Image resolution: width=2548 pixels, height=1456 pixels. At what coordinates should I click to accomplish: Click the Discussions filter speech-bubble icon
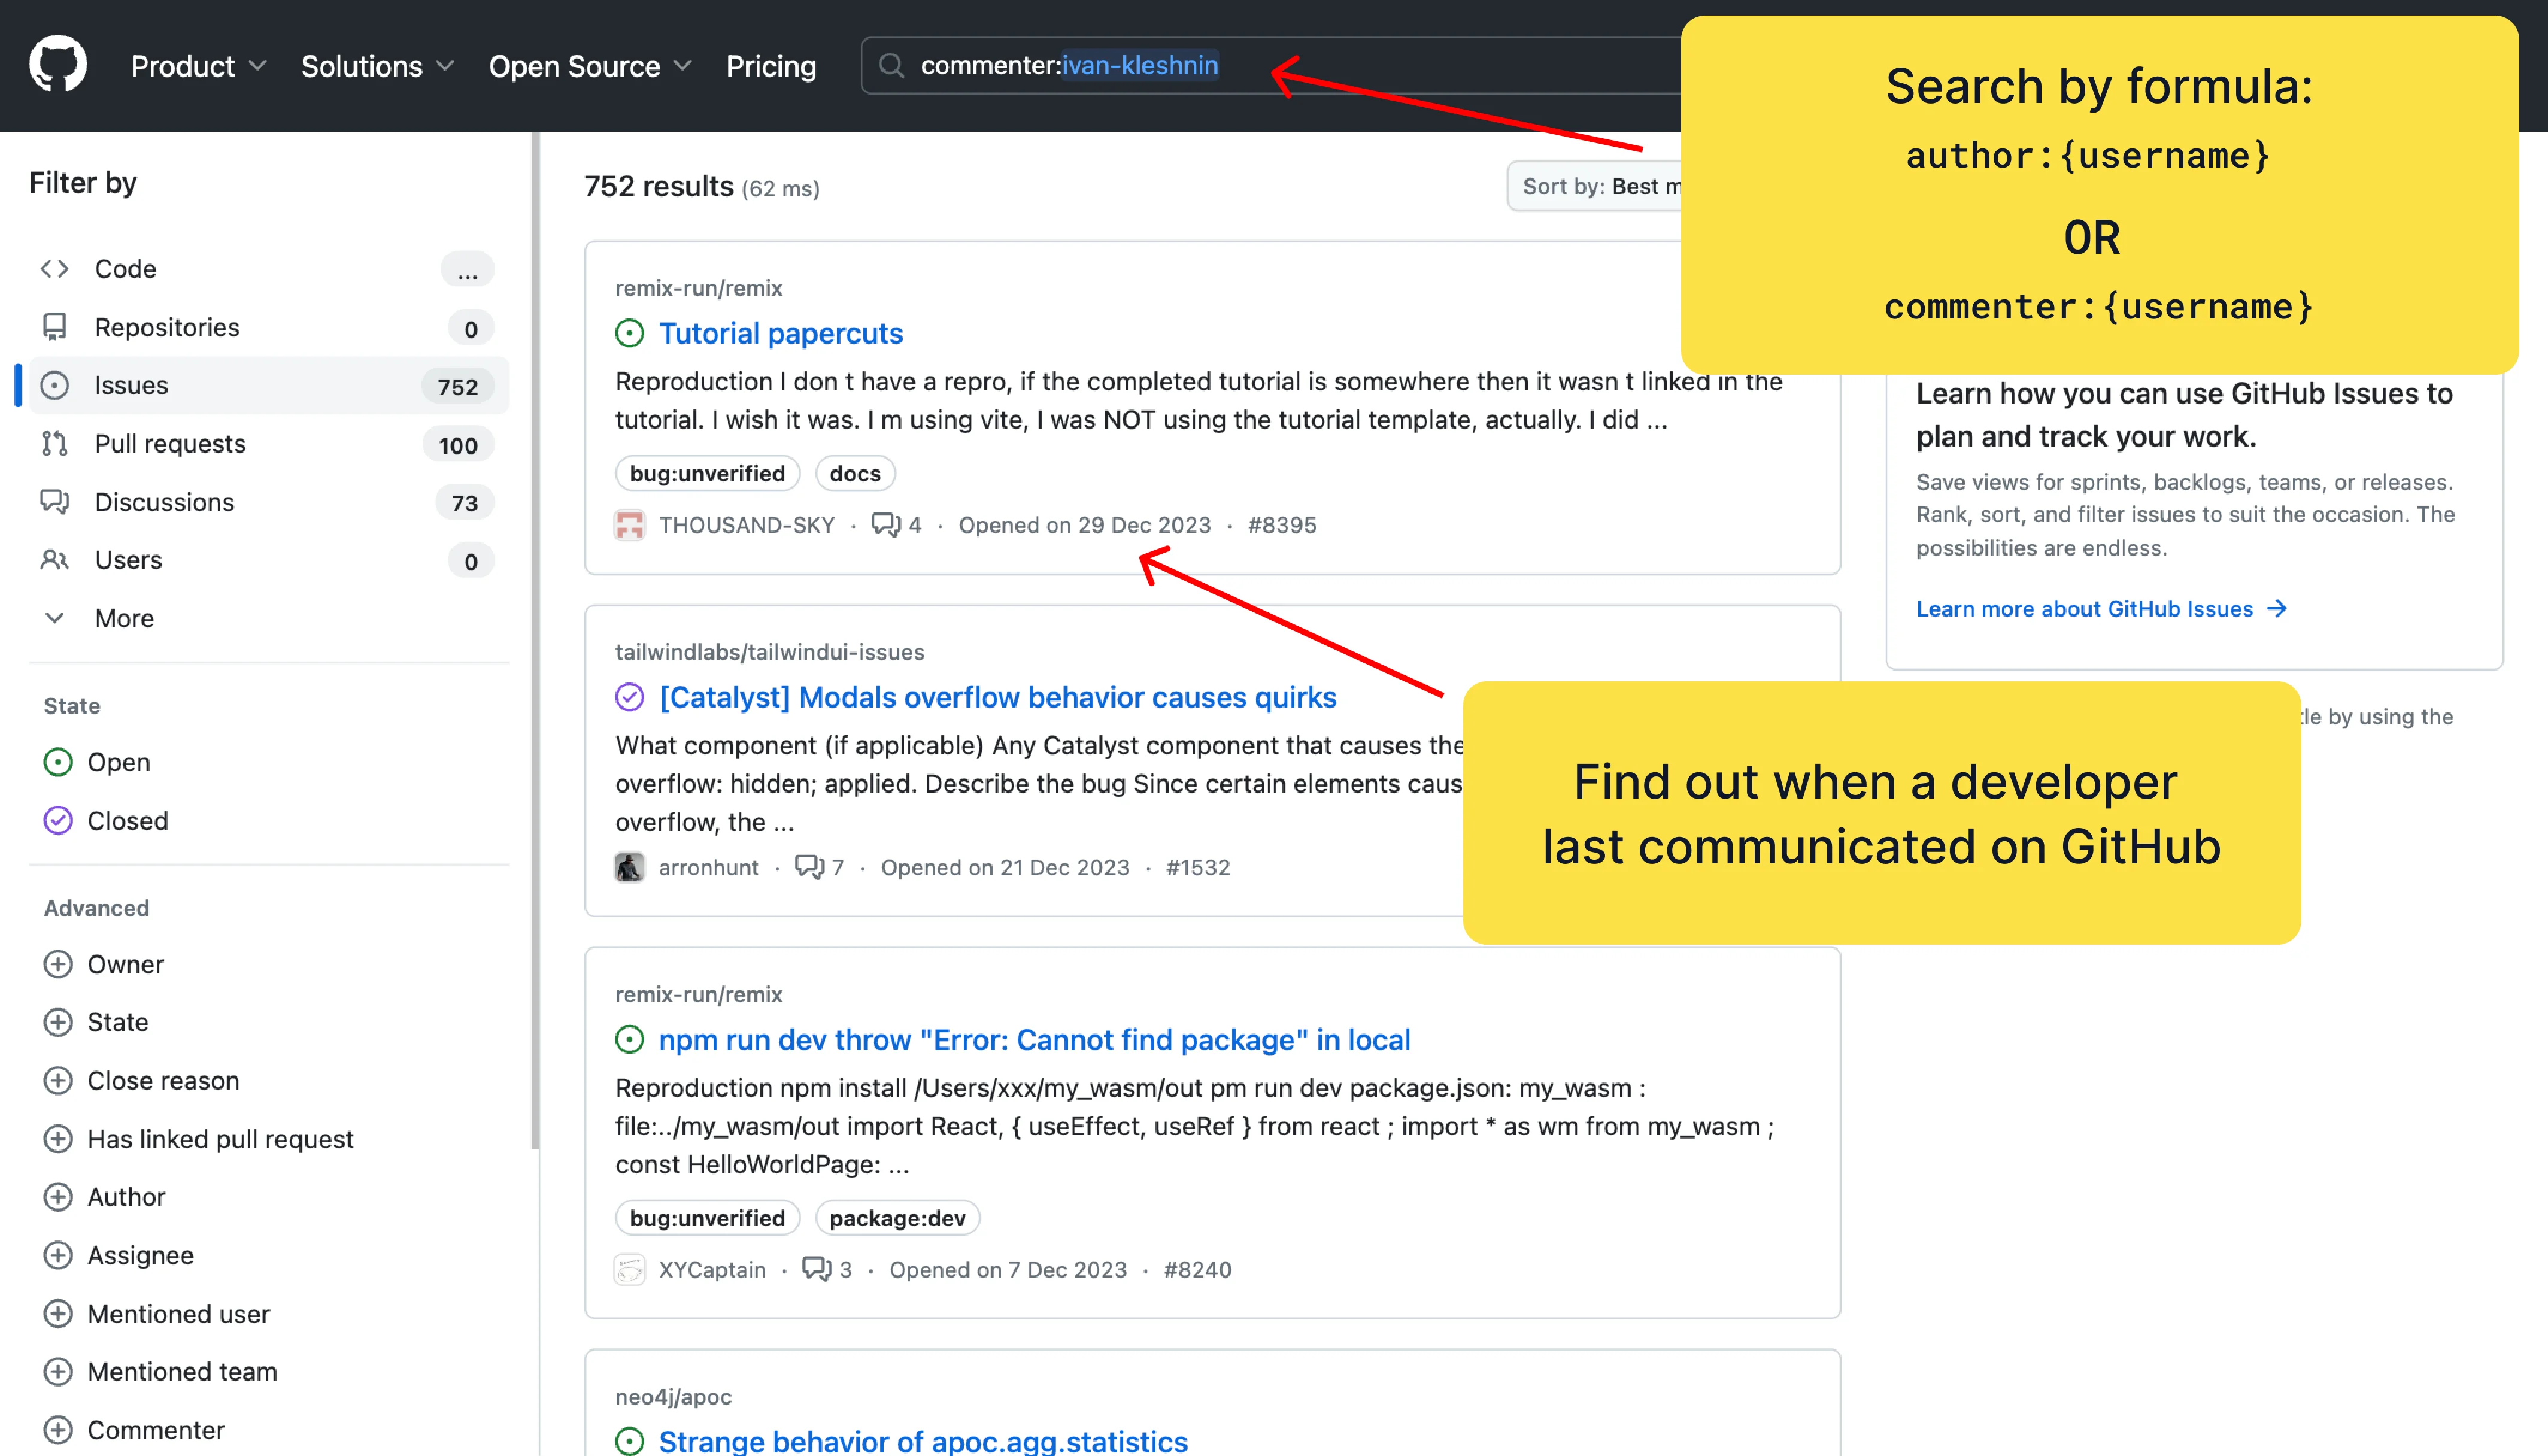point(55,502)
